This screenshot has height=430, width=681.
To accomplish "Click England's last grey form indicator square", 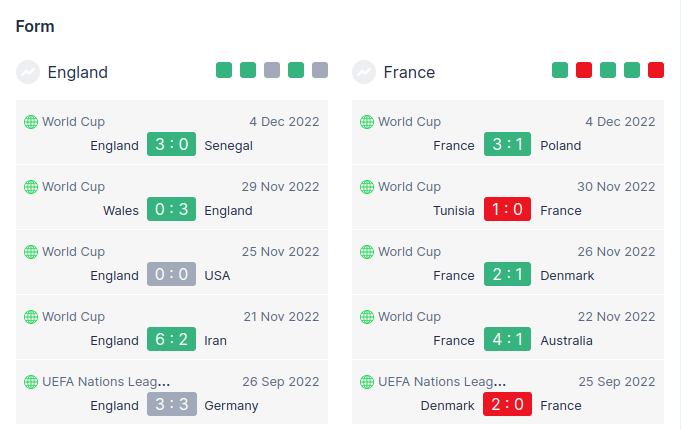I will coord(320,70).
